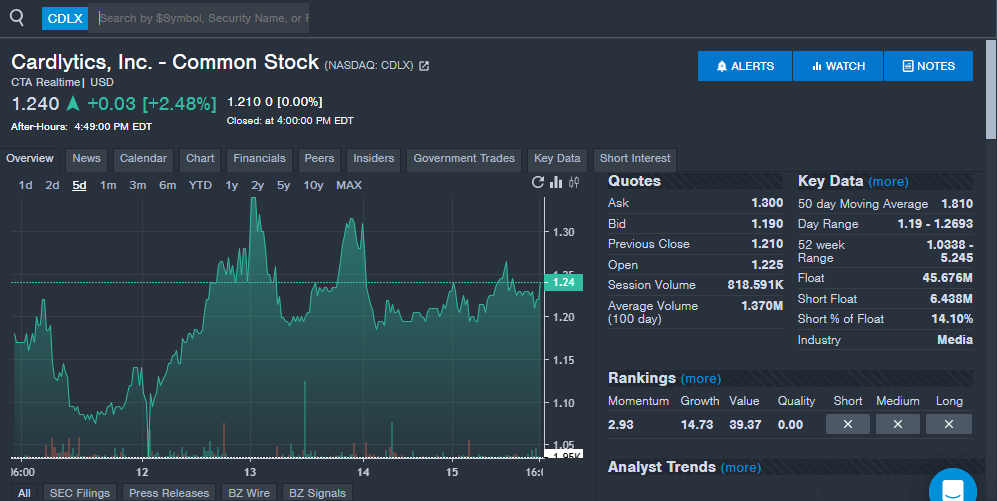Click the page vertical scrollbar thumb

click(x=991, y=89)
